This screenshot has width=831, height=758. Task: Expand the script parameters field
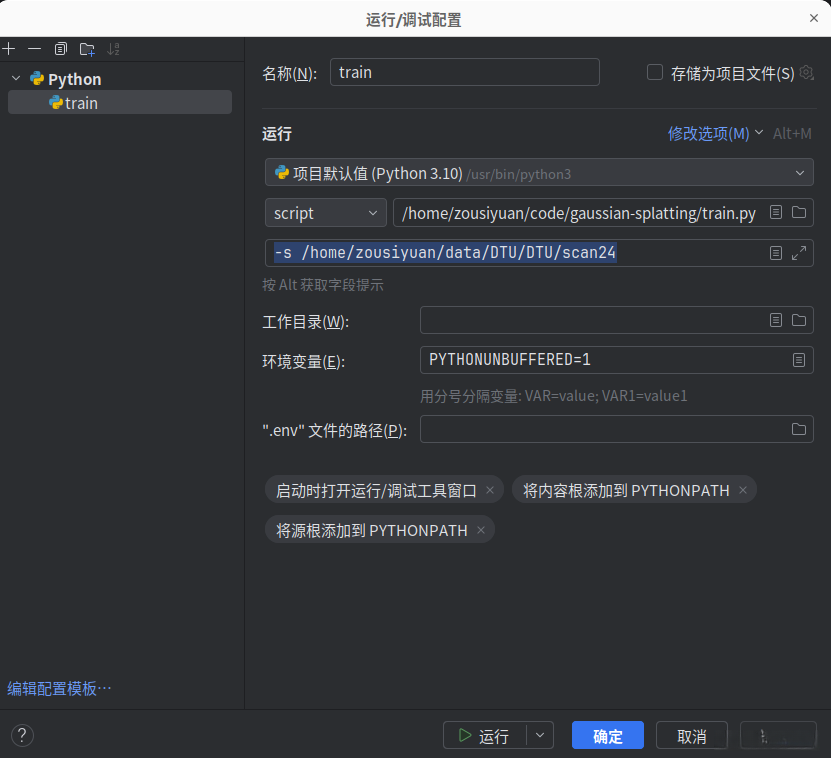[799, 253]
